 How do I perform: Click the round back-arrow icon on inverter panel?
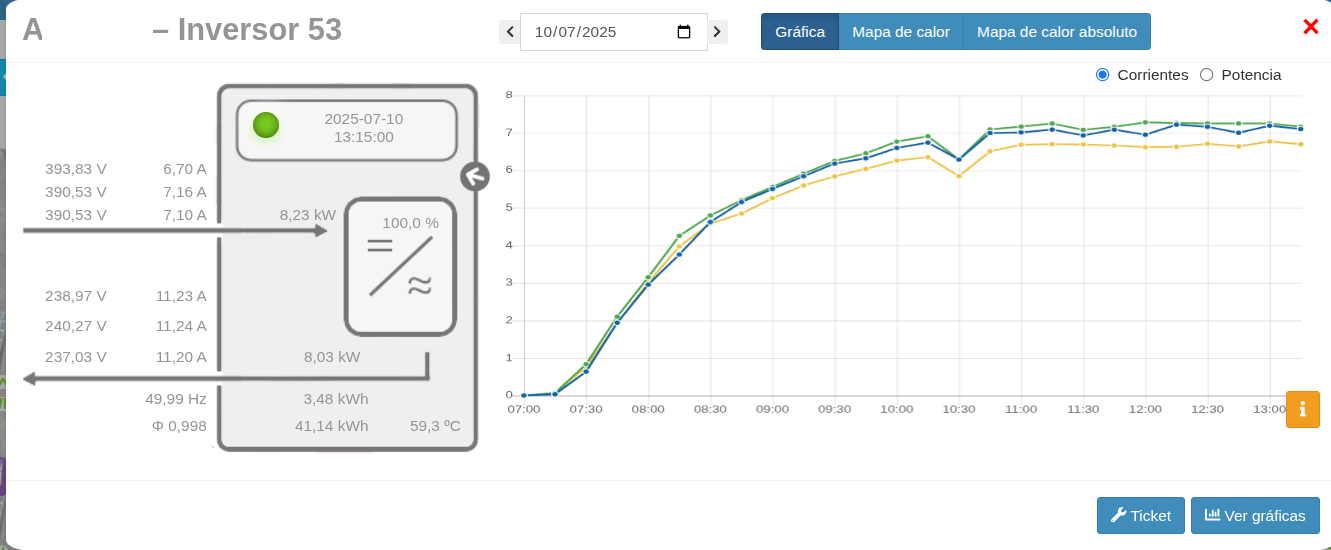(474, 177)
